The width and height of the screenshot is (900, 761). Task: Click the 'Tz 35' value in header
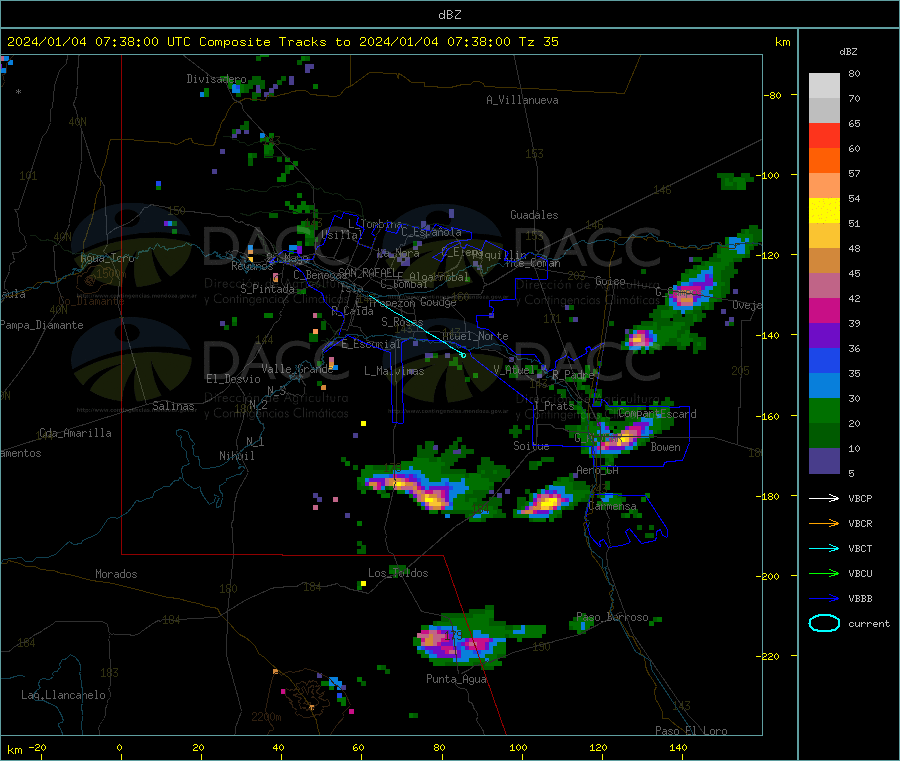[538, 42]
